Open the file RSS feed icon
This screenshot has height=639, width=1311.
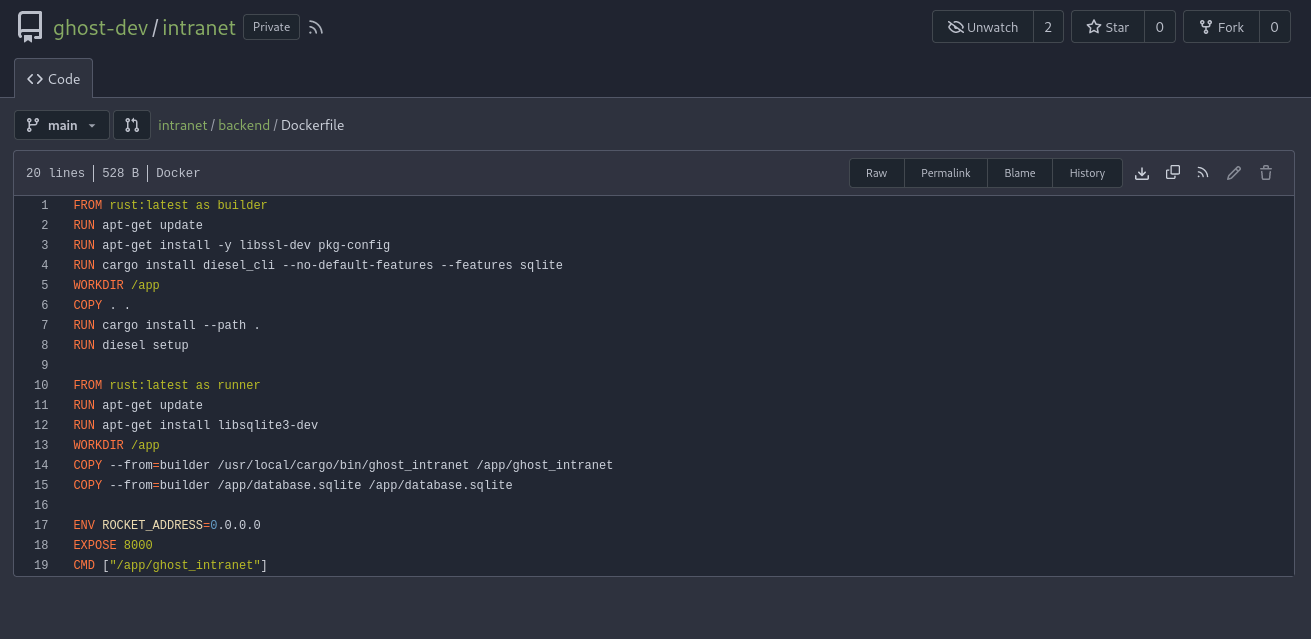pyautogui.click(x=1203, y=173)
